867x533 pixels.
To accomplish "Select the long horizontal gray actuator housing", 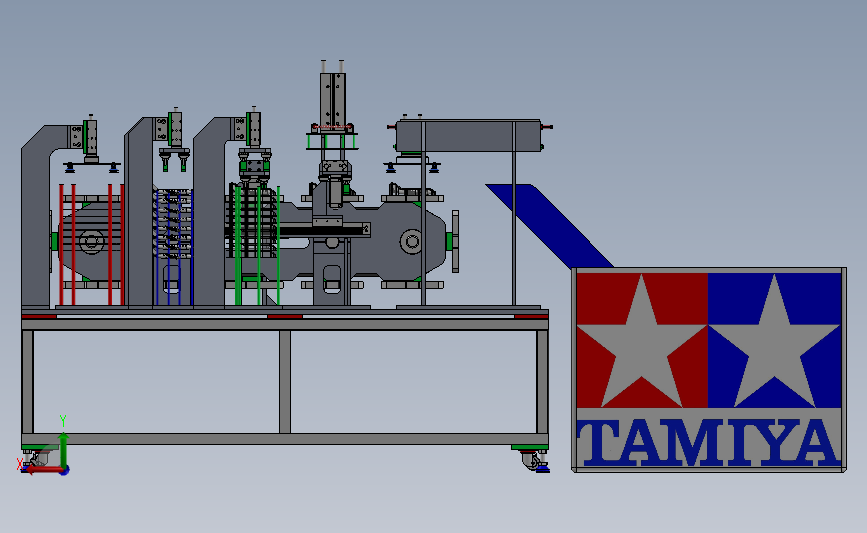I will (x=468, y=135).
